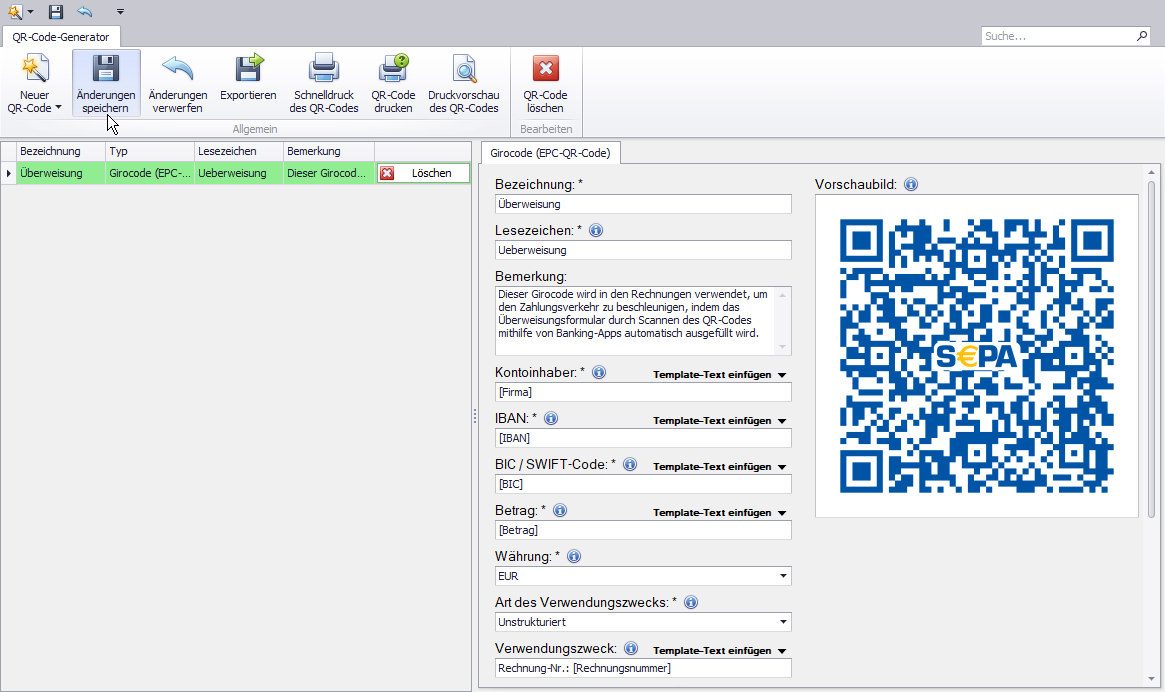Click the Kontoinhaber field with [Firma]
The height and width of the screenshot is (692, 1165).
click(x=643, y=392)
